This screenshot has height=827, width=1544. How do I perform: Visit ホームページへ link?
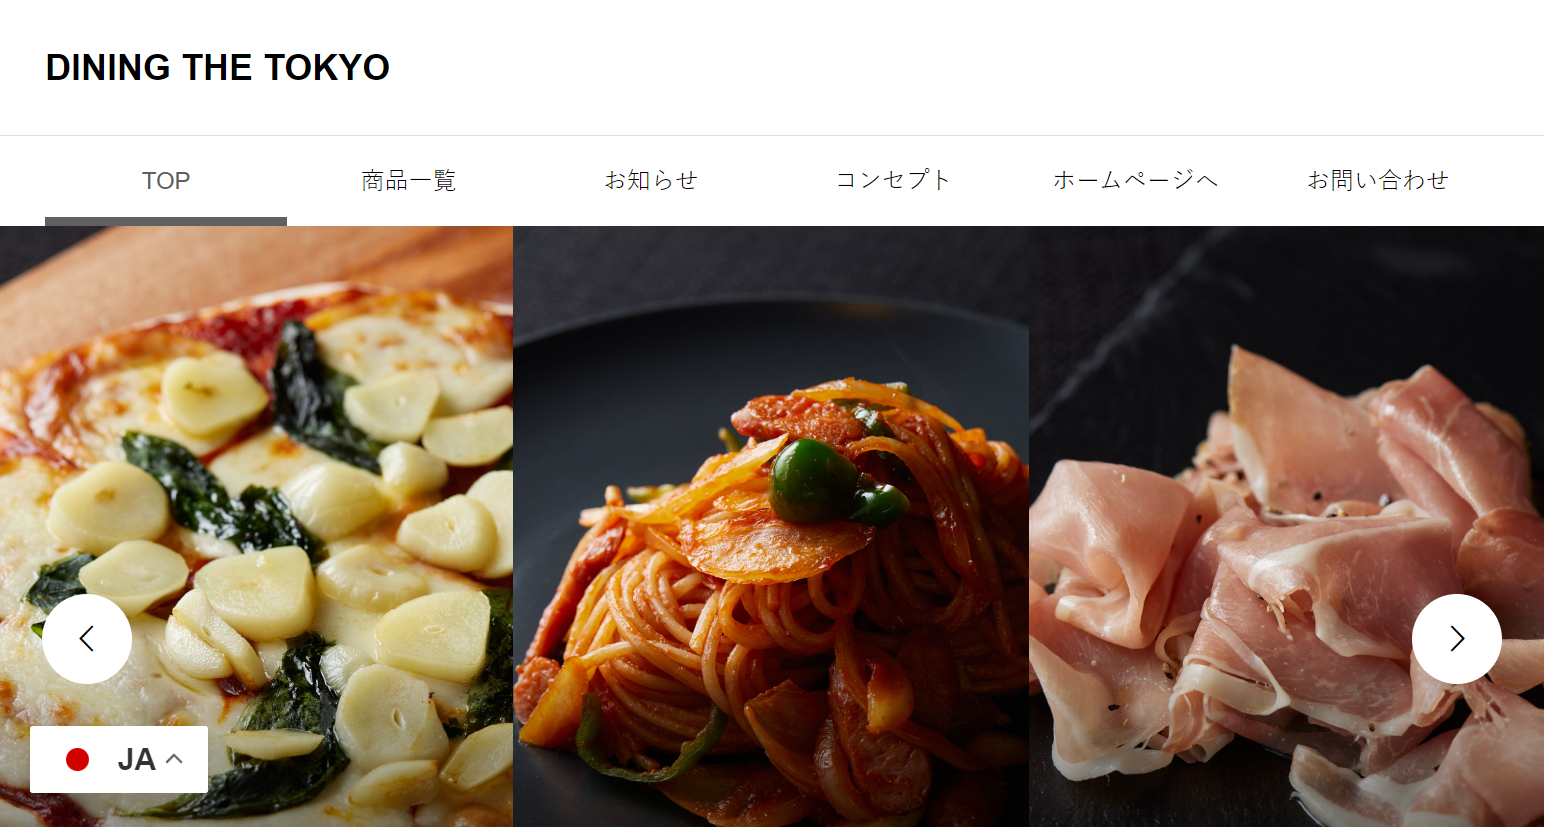[1135, 181]
